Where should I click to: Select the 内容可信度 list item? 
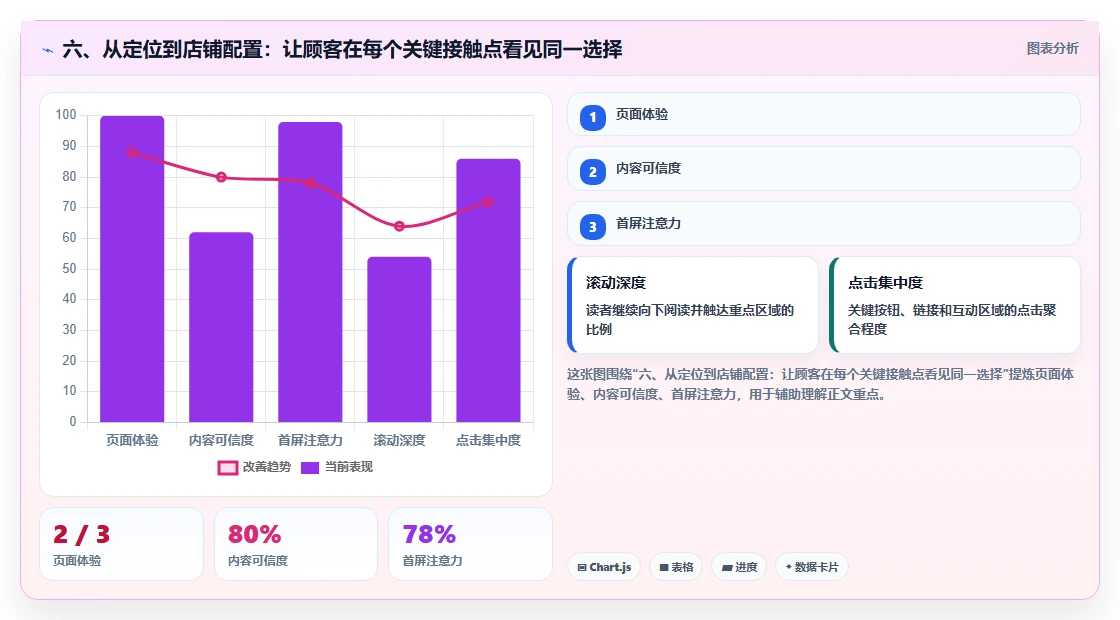[824, 169]
